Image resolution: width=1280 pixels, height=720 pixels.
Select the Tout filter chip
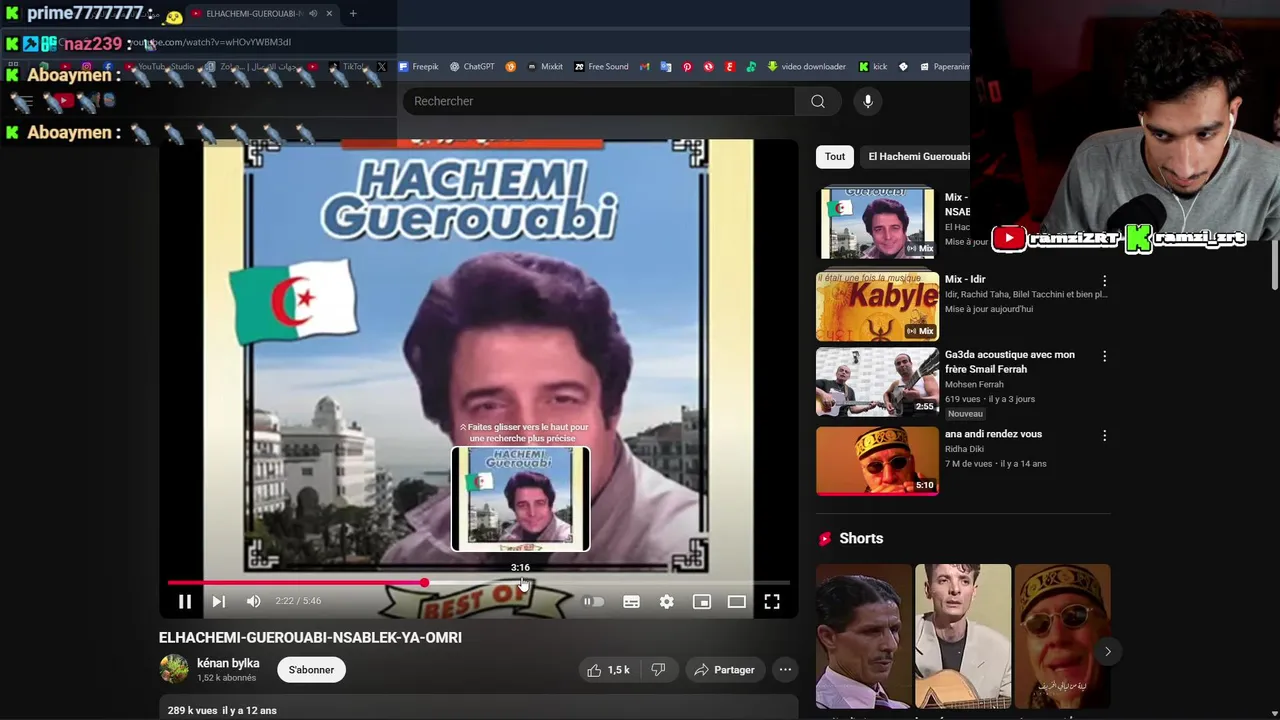(x=835, y=156)
